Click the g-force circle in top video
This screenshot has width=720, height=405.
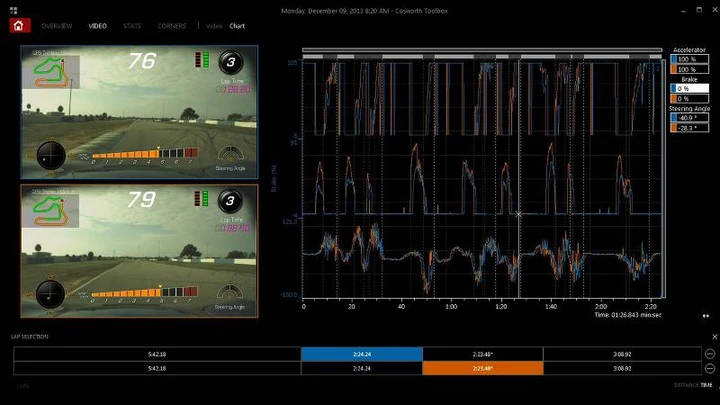pyautogui.click(x=51, y=155)
